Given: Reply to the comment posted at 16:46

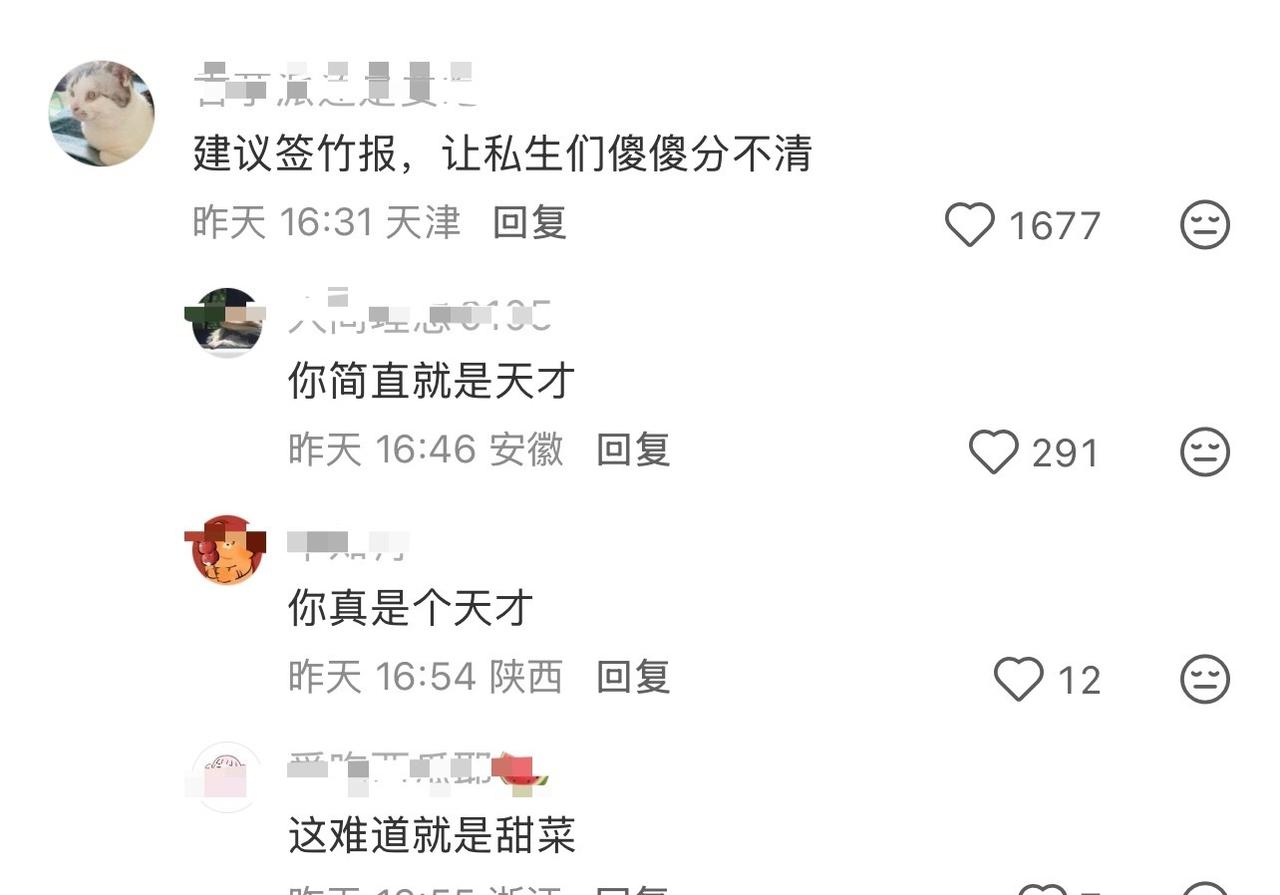Looking at the screenshot, I should click(x=633, y=449).
